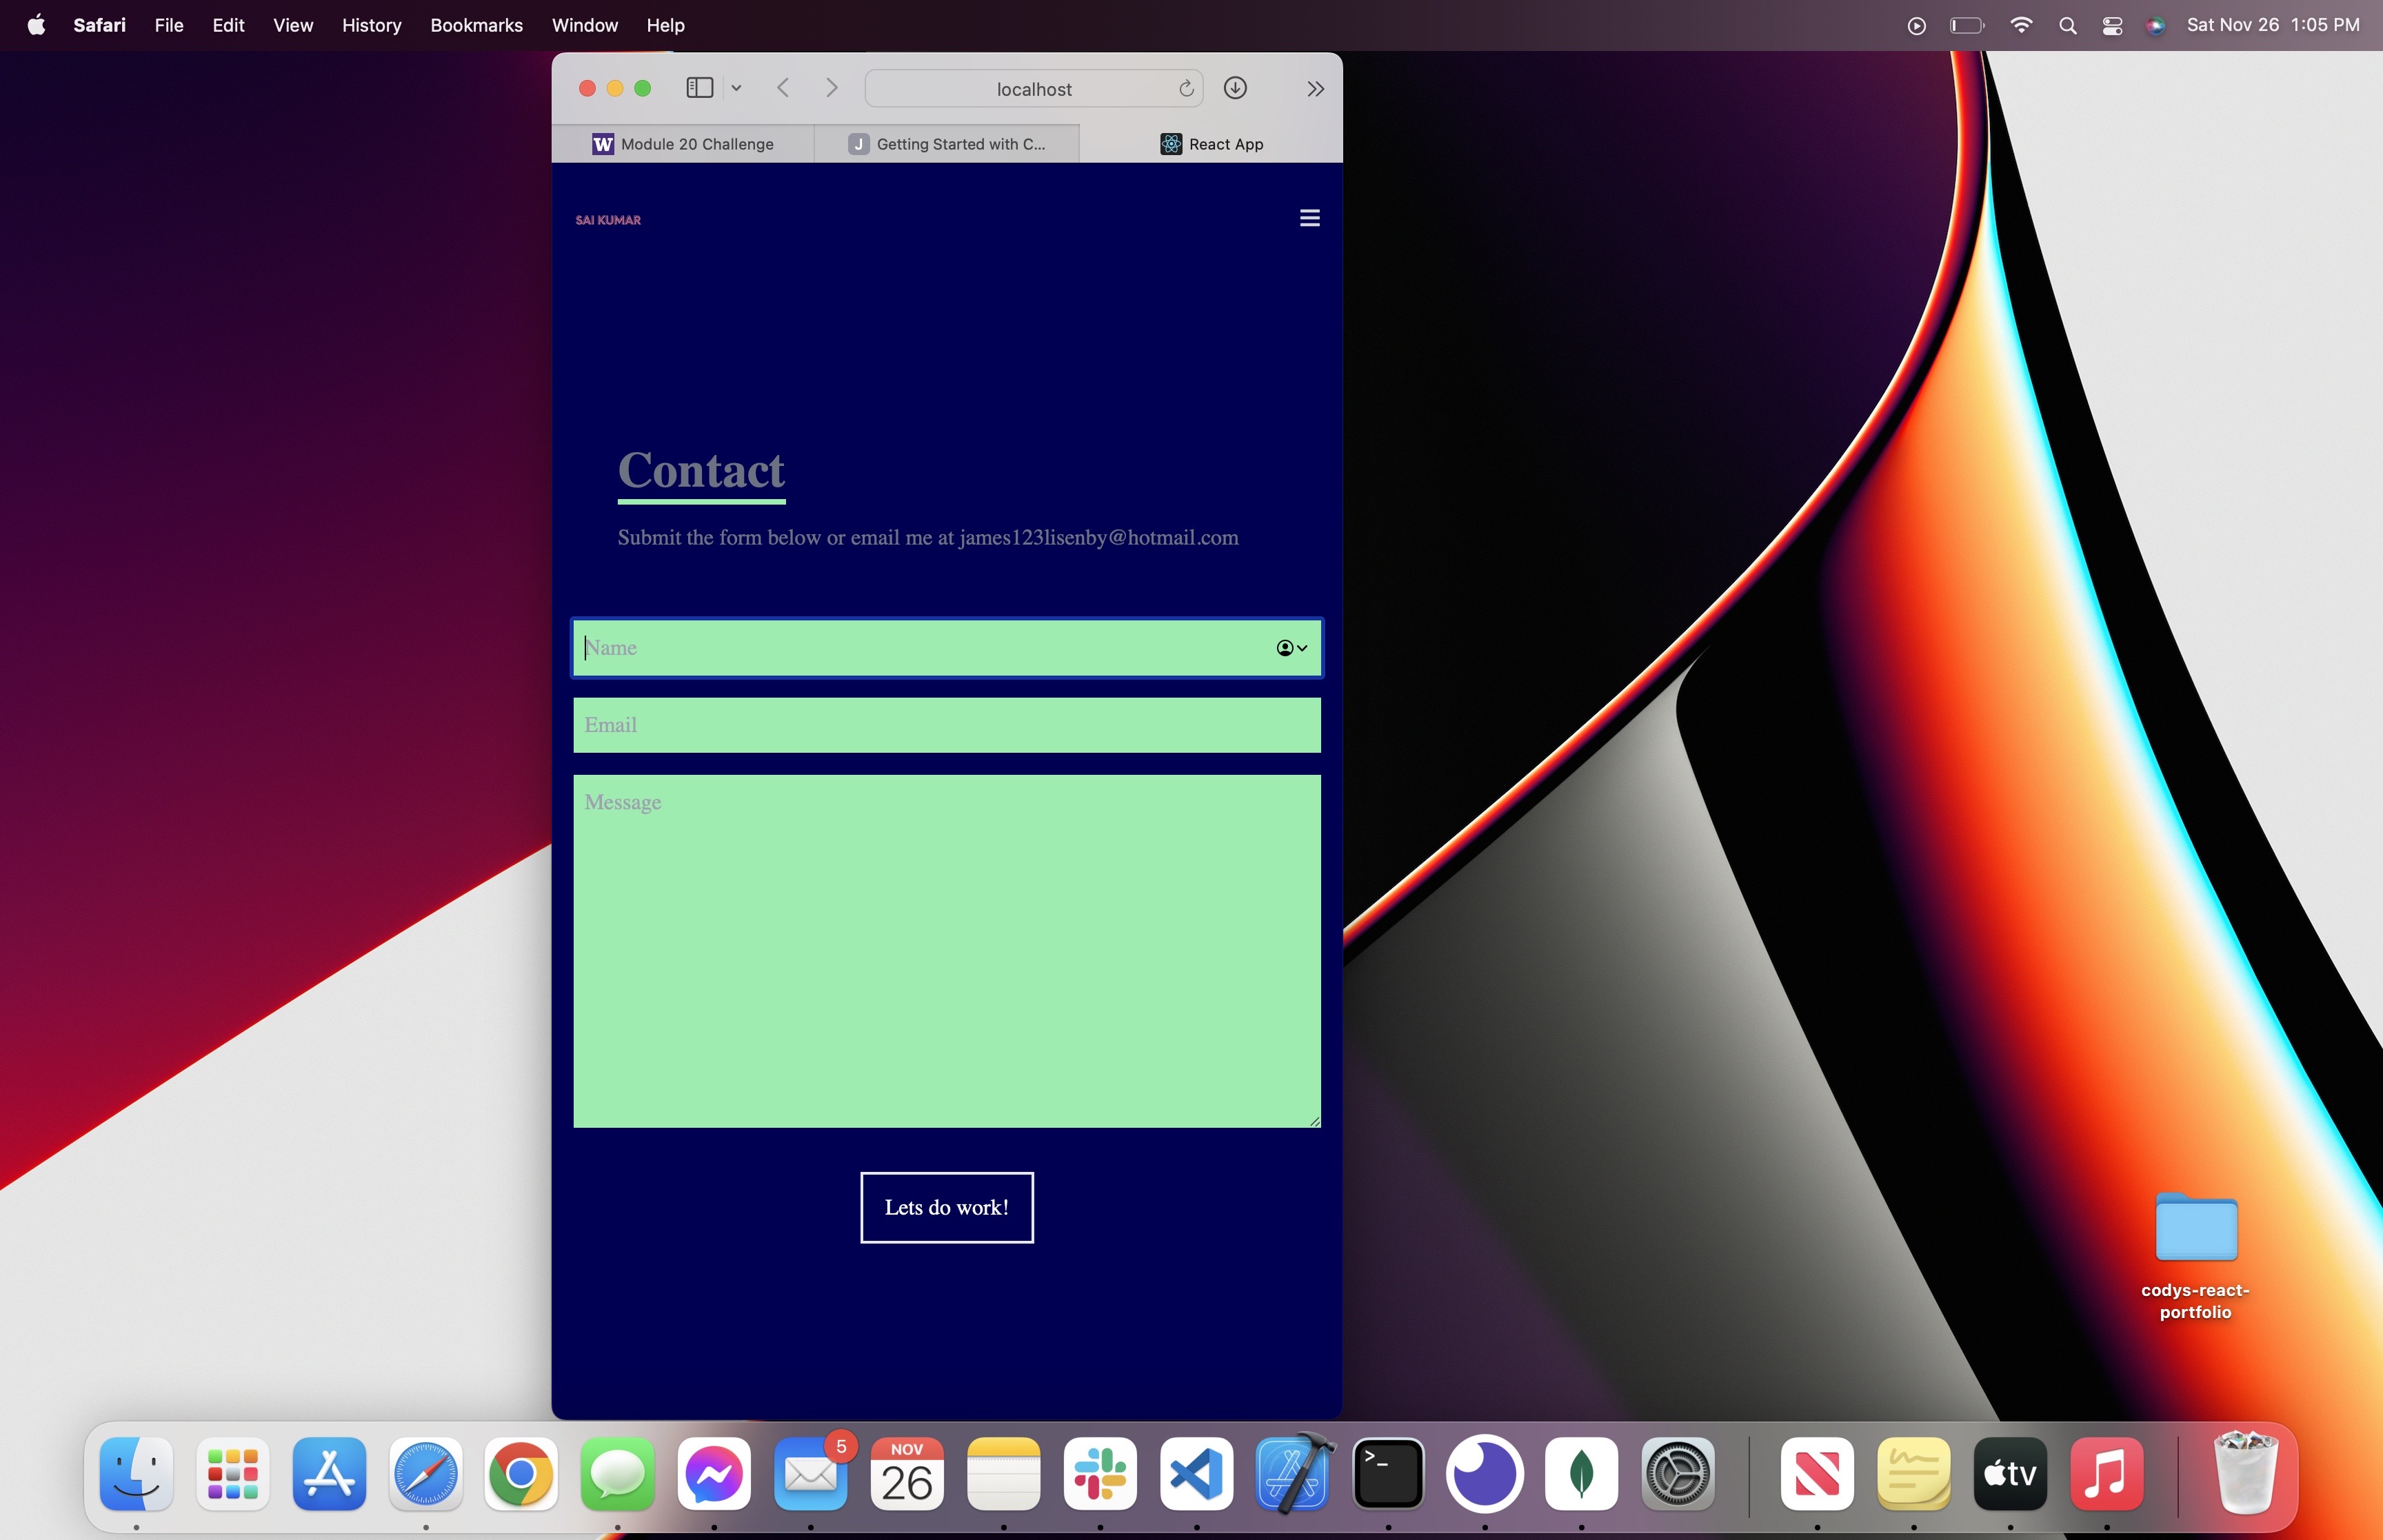Open the Edit menu

click(228, 25)
